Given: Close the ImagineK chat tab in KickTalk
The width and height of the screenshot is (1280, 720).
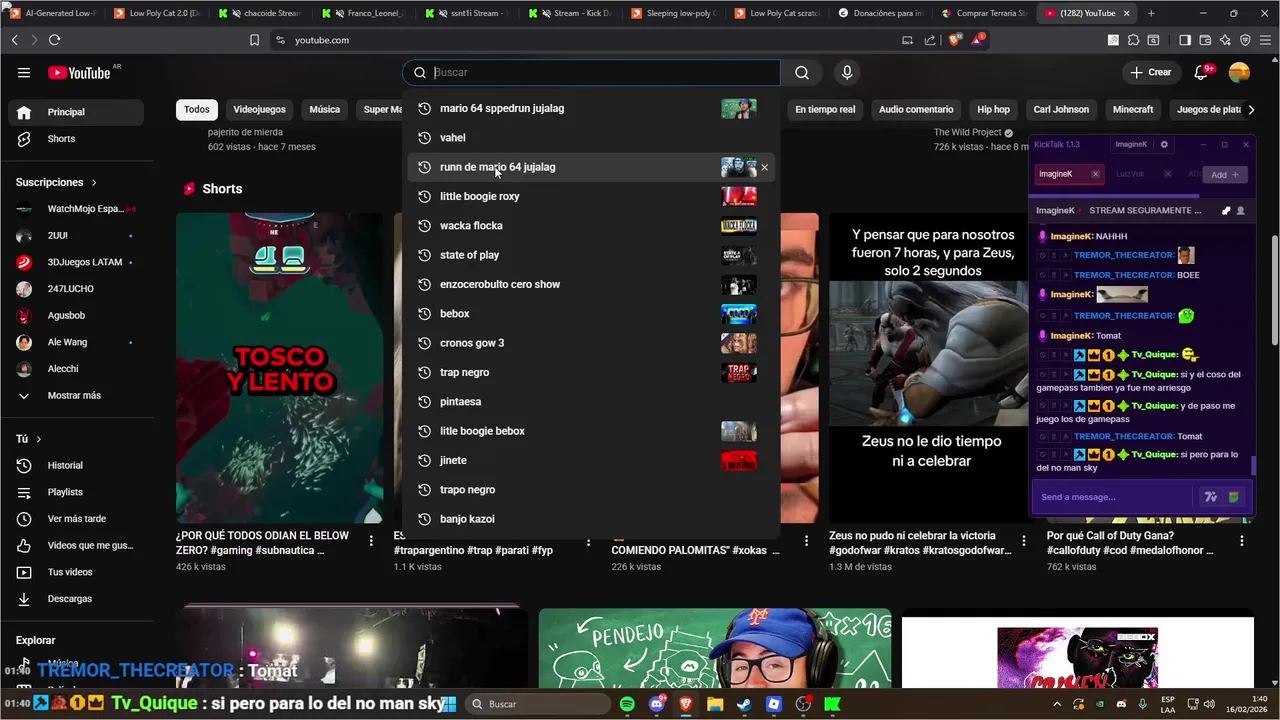Looking at the screenshot, I should (1095, 174).
